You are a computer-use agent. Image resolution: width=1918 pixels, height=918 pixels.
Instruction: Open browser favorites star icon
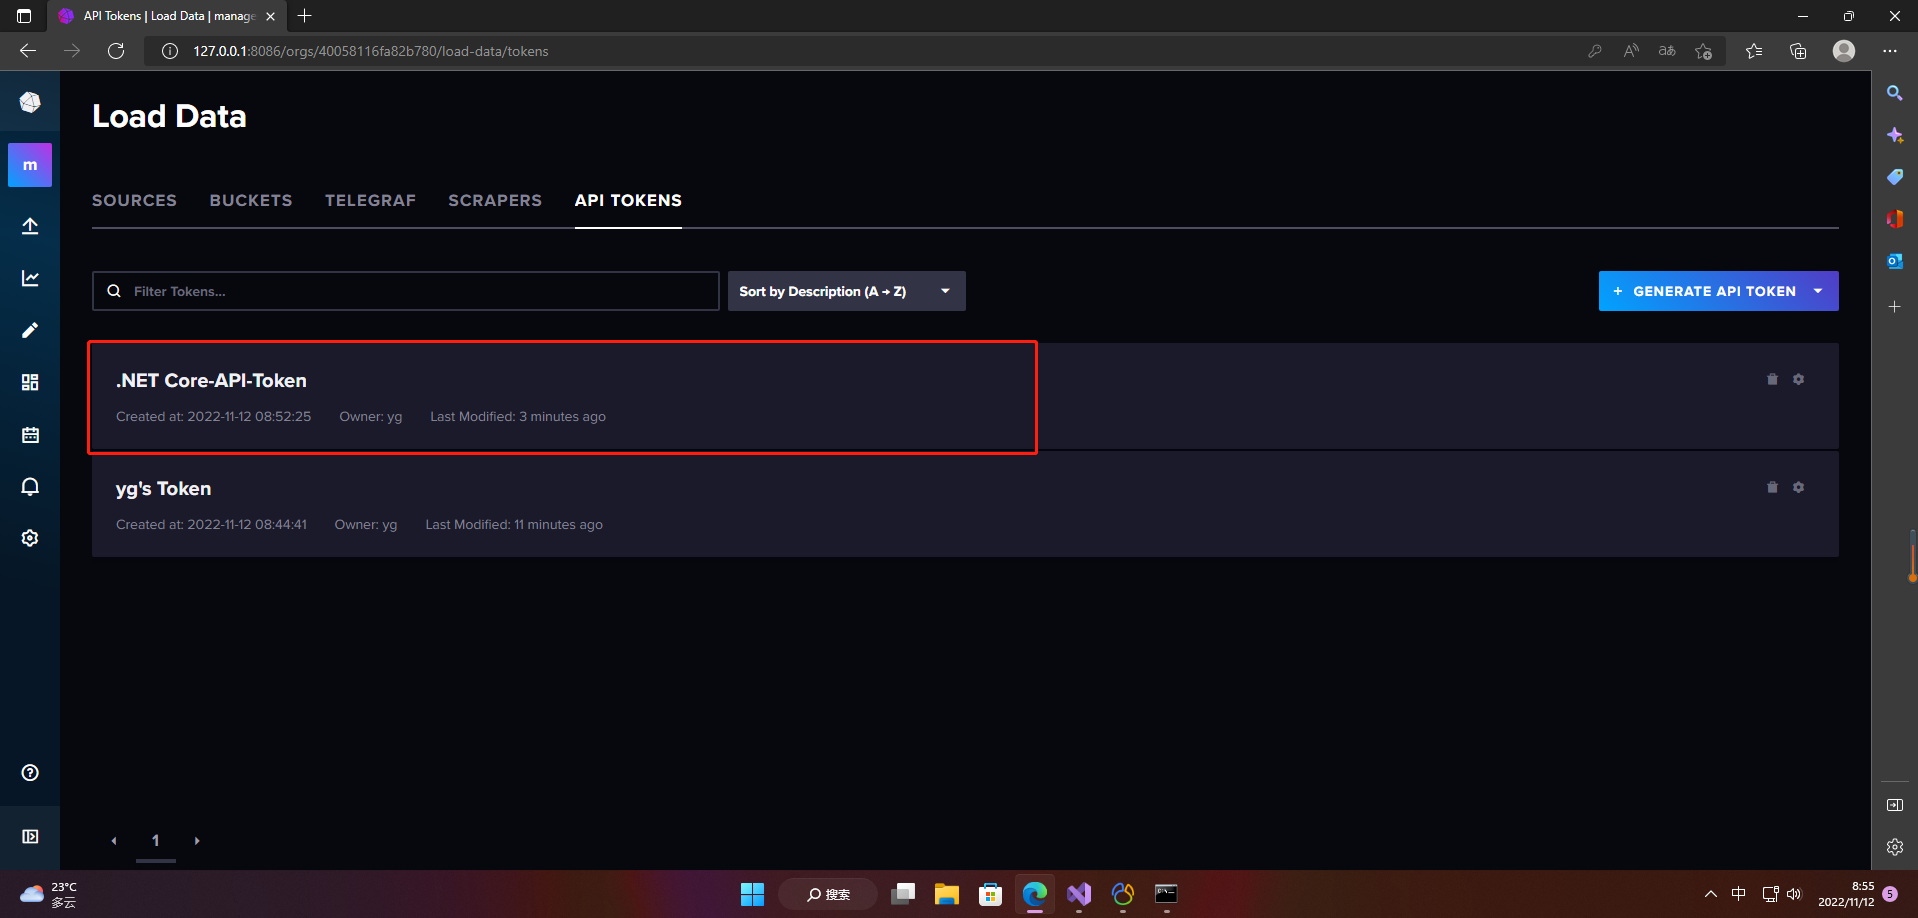tap(1754, 51)
